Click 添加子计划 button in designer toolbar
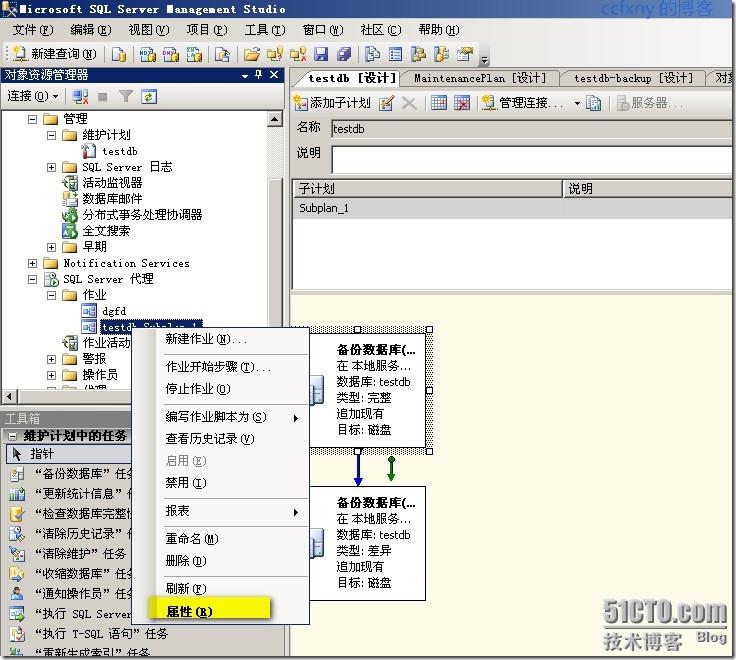This screenshot has height=660, width=736. click(x=332, y=103)
